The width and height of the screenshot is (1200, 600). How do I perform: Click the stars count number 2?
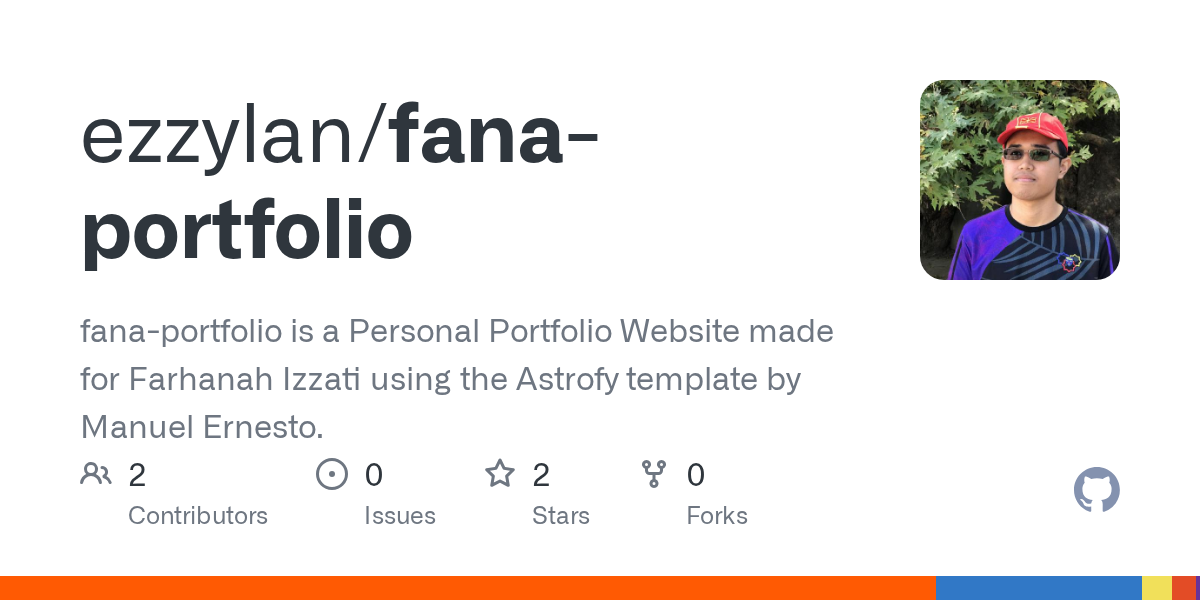coord(541,474)
